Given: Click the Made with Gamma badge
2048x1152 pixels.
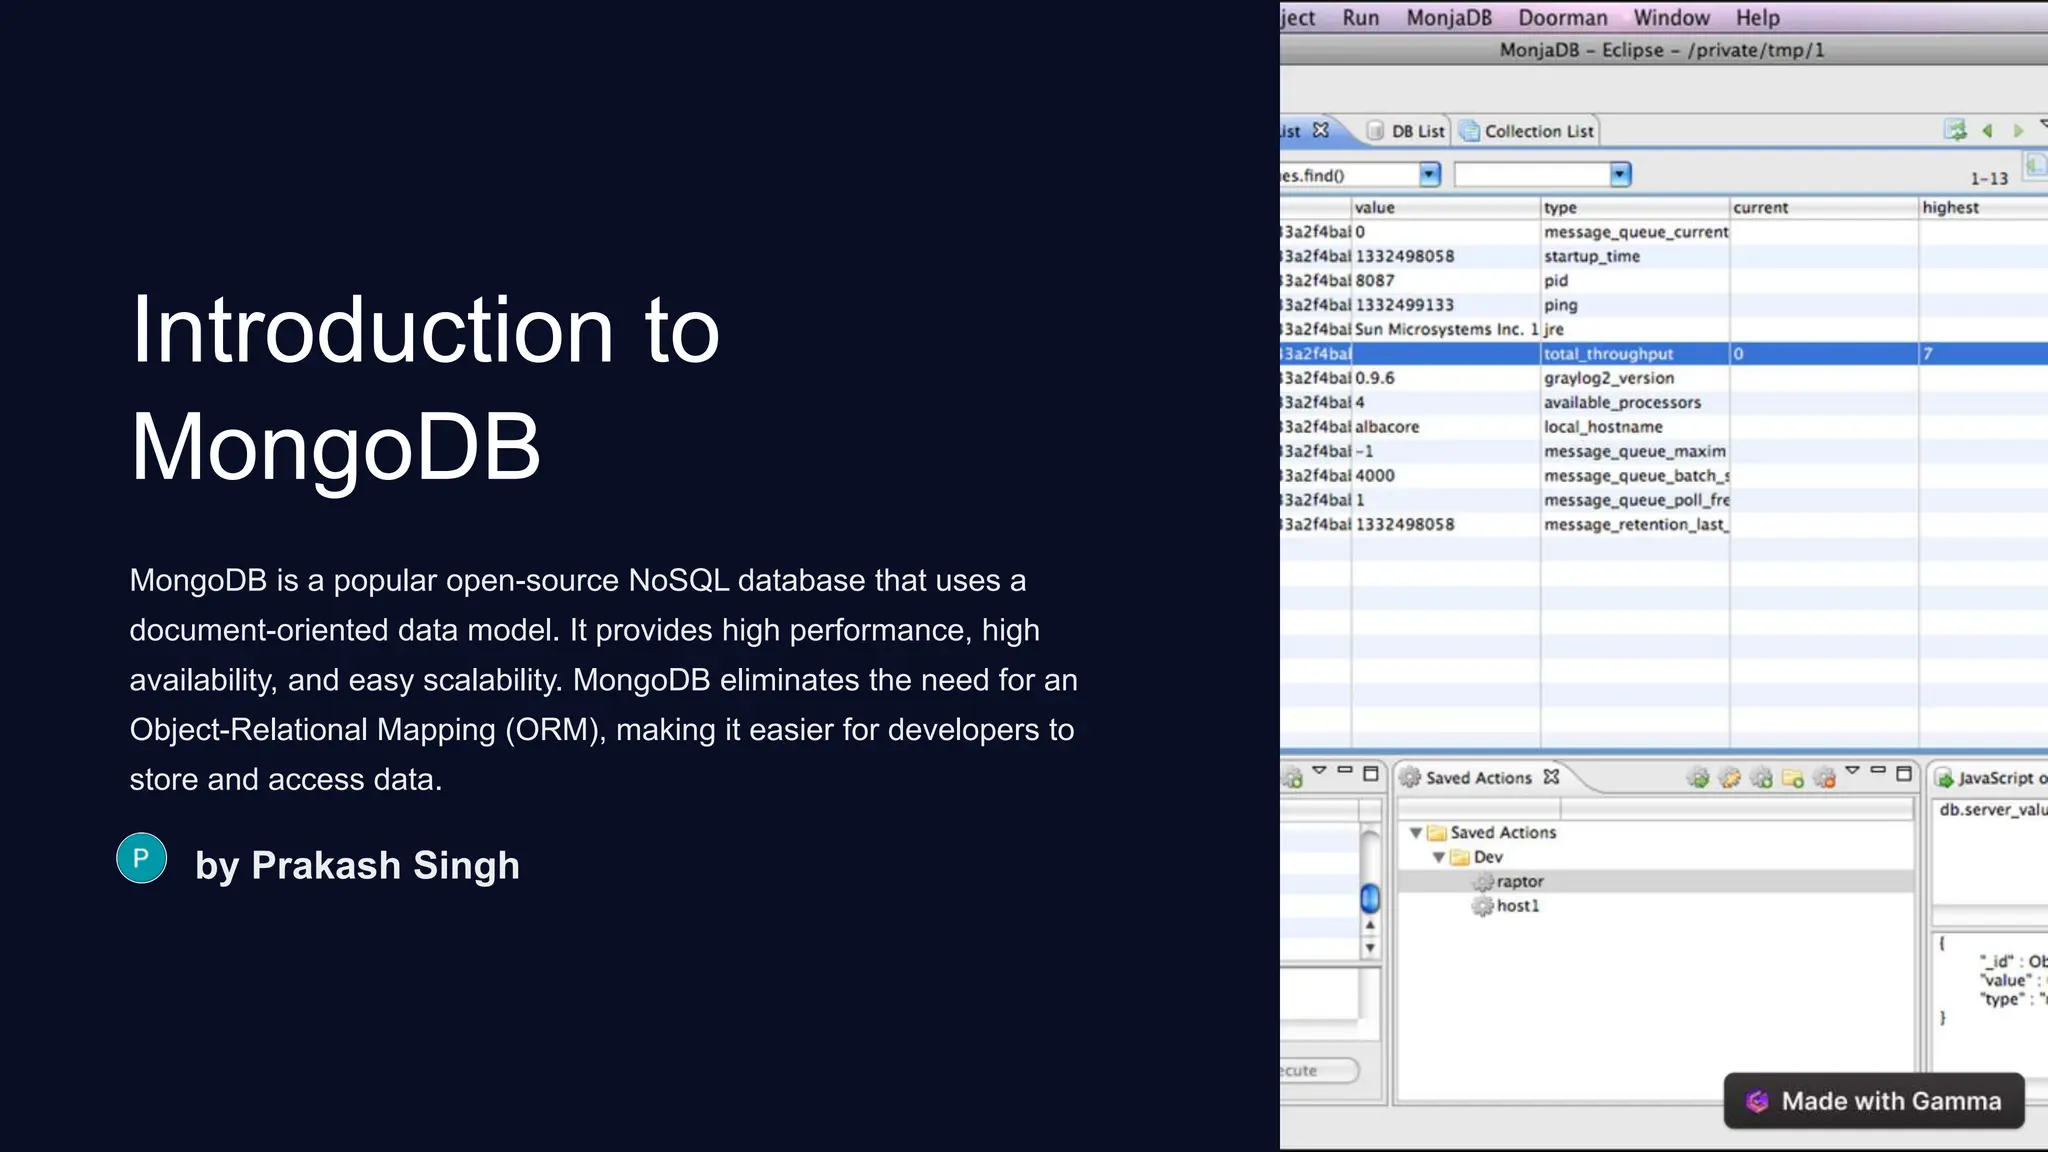Looking at the screenshot, I should click(x=1874, y=1101).
